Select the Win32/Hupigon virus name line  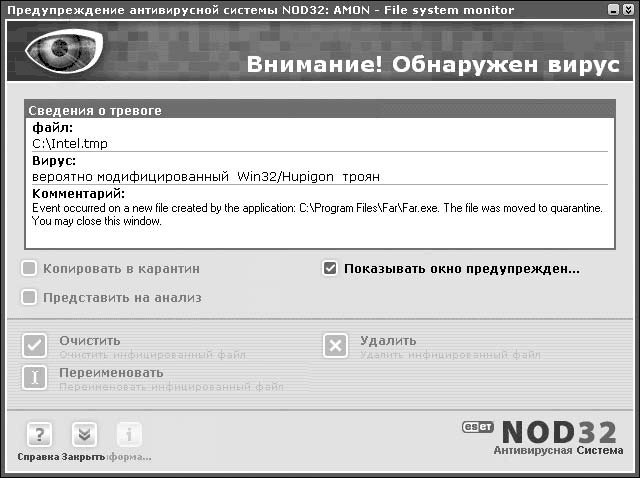206,176
